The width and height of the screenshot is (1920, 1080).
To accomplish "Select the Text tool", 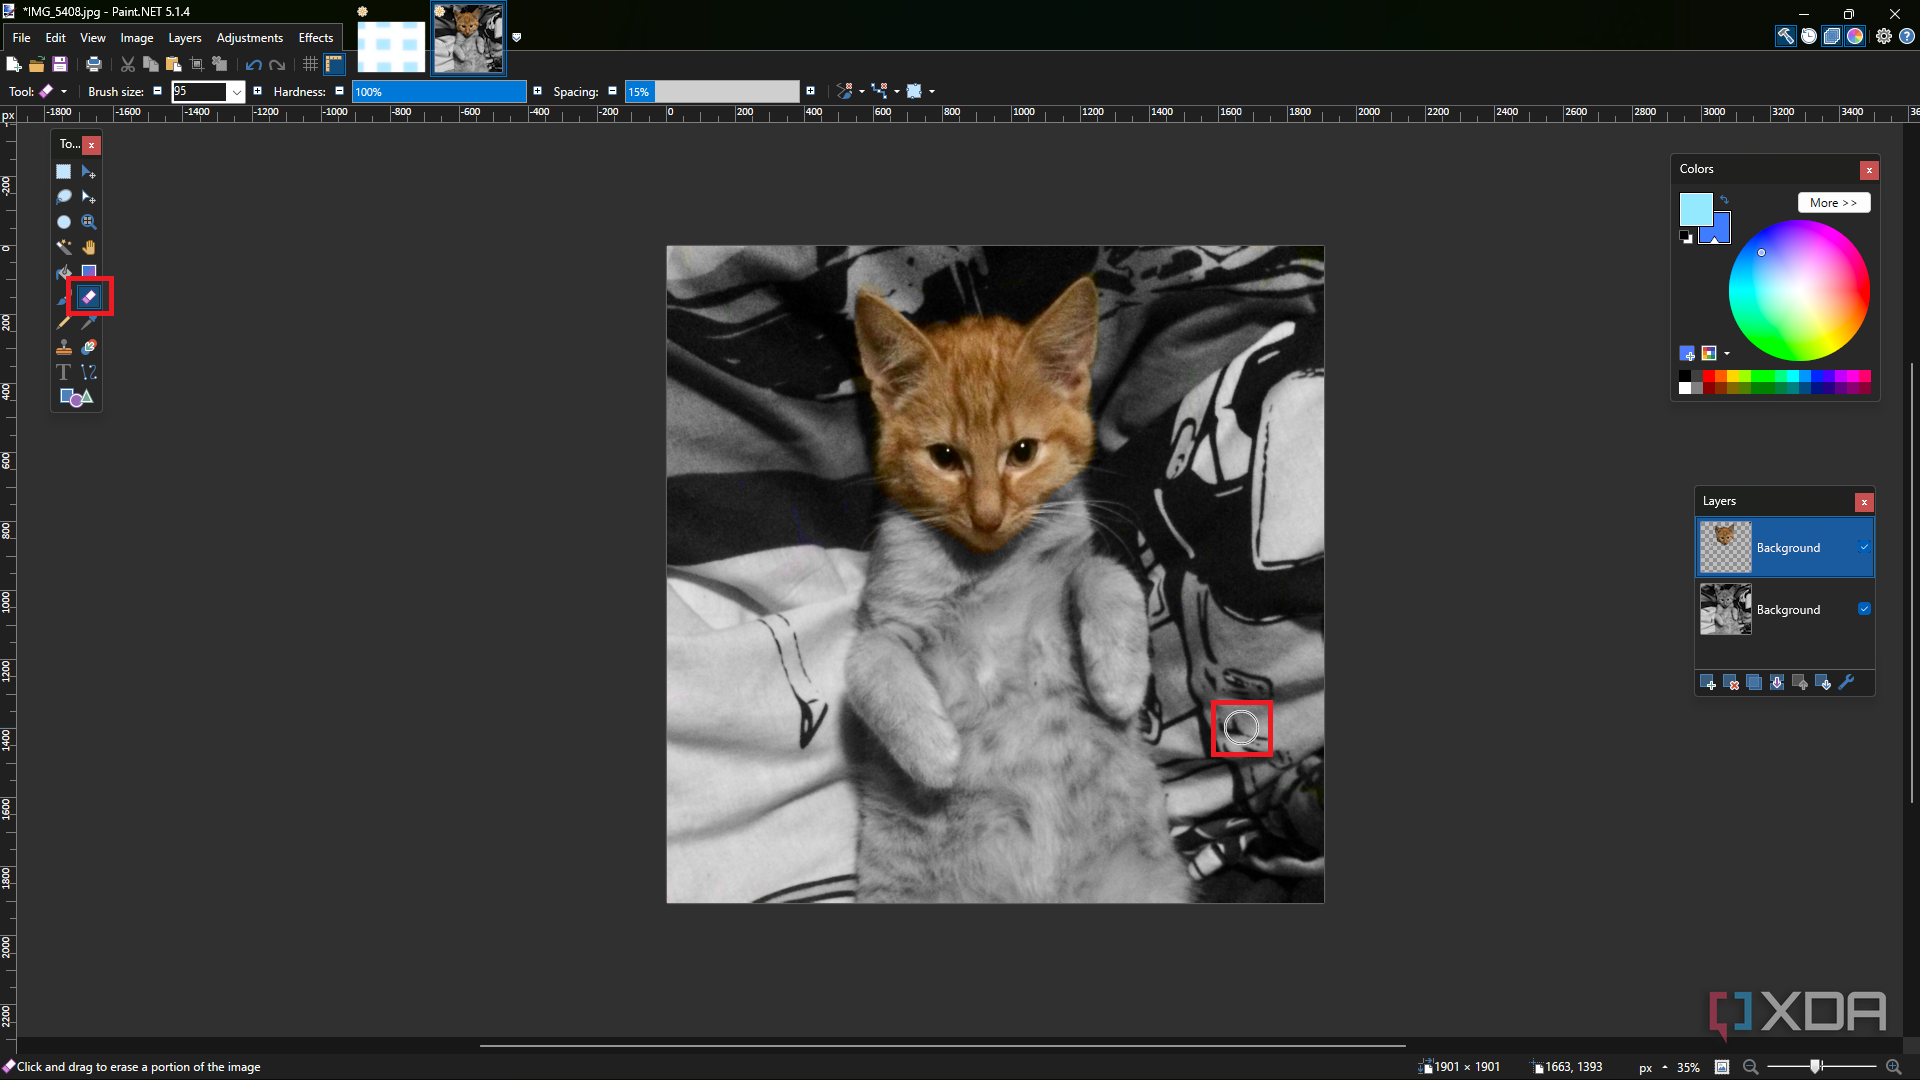I will point(63,372).
